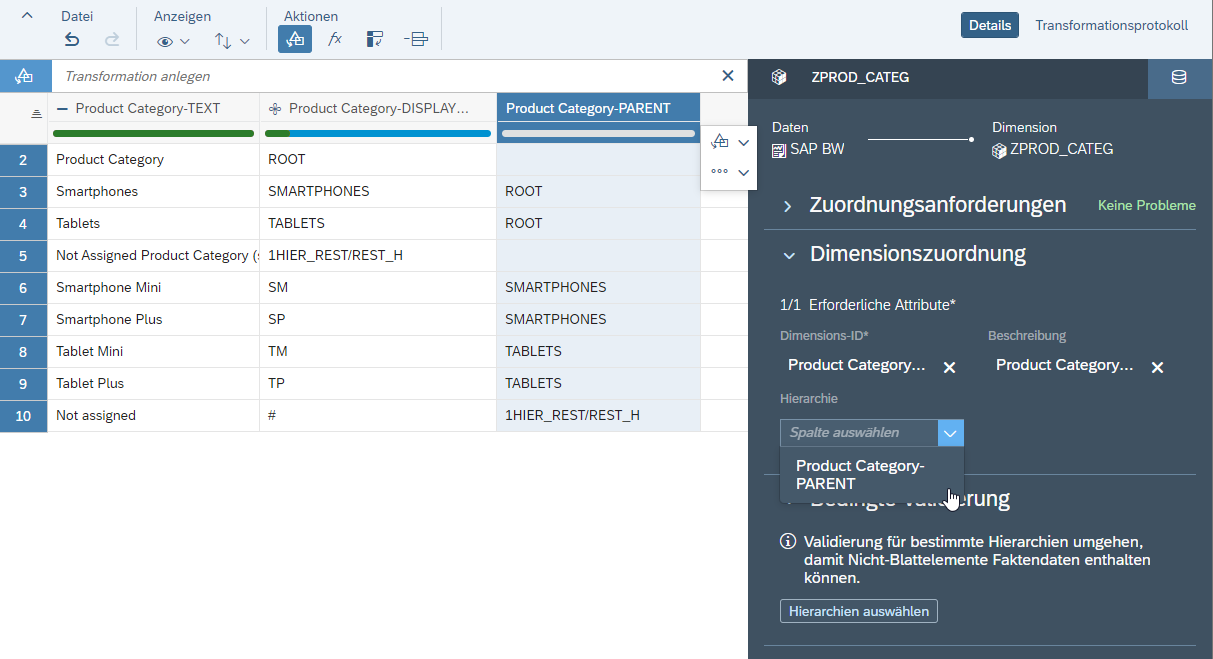
Task: Open the Transformationsprotokoll tab
Action: [1112, 25]
